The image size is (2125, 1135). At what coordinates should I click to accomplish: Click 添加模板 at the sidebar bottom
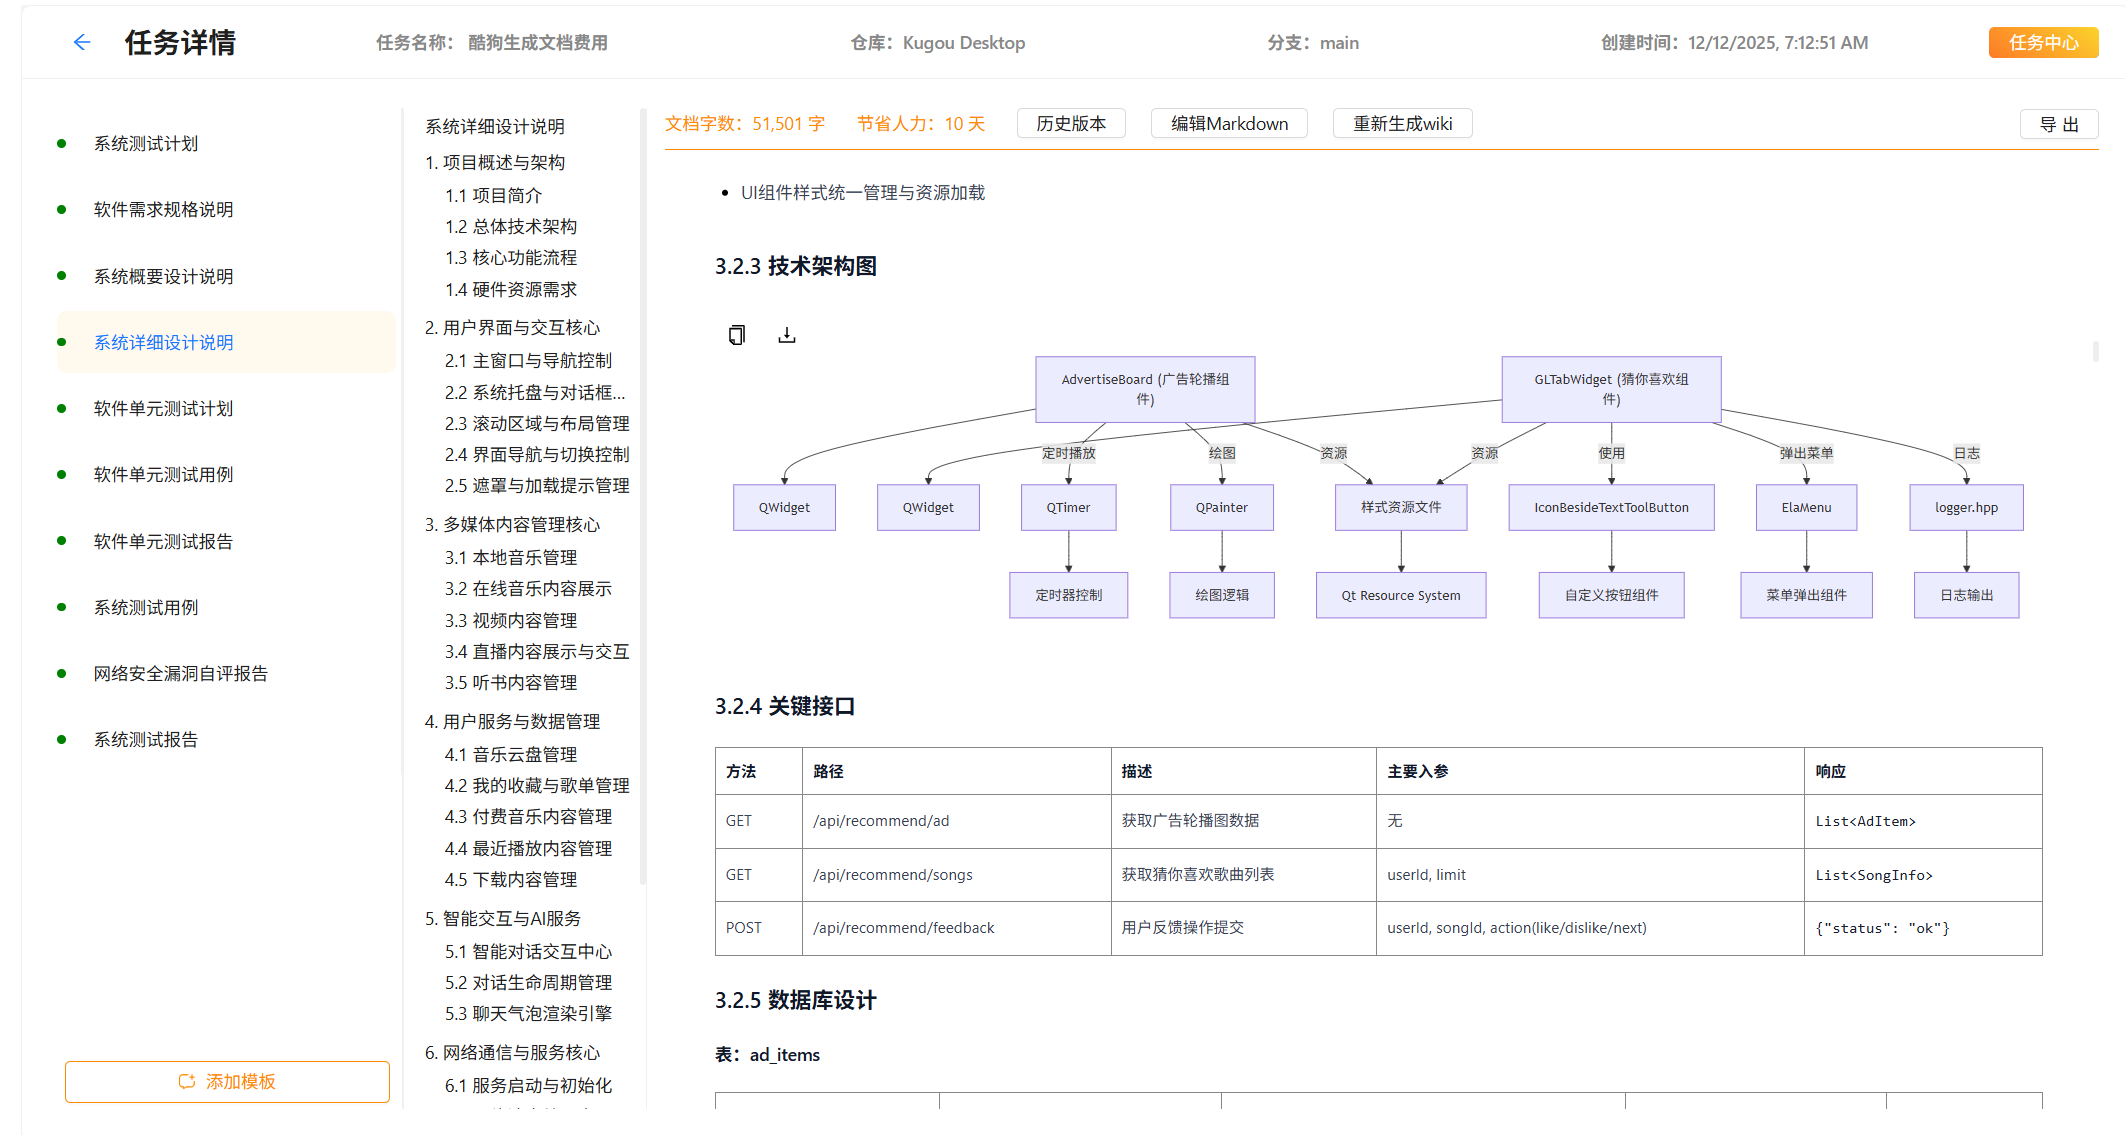(227, 1081)
